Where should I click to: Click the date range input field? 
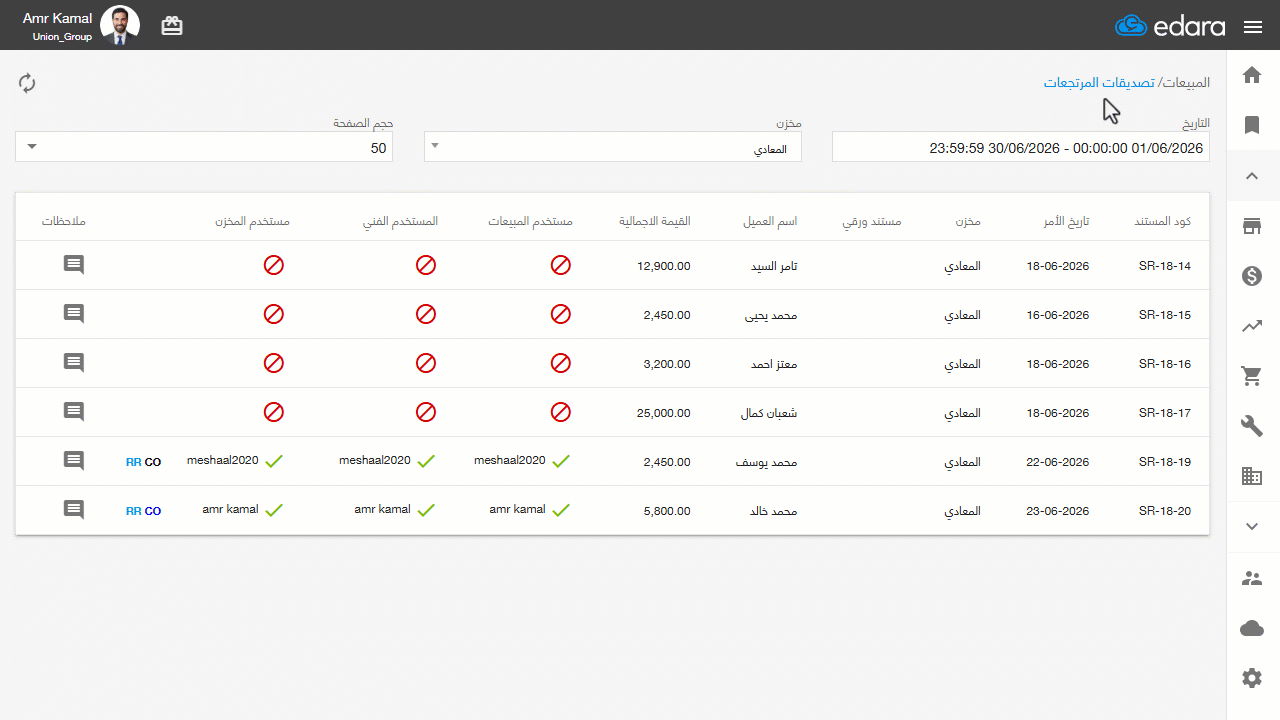[1021, 147]
